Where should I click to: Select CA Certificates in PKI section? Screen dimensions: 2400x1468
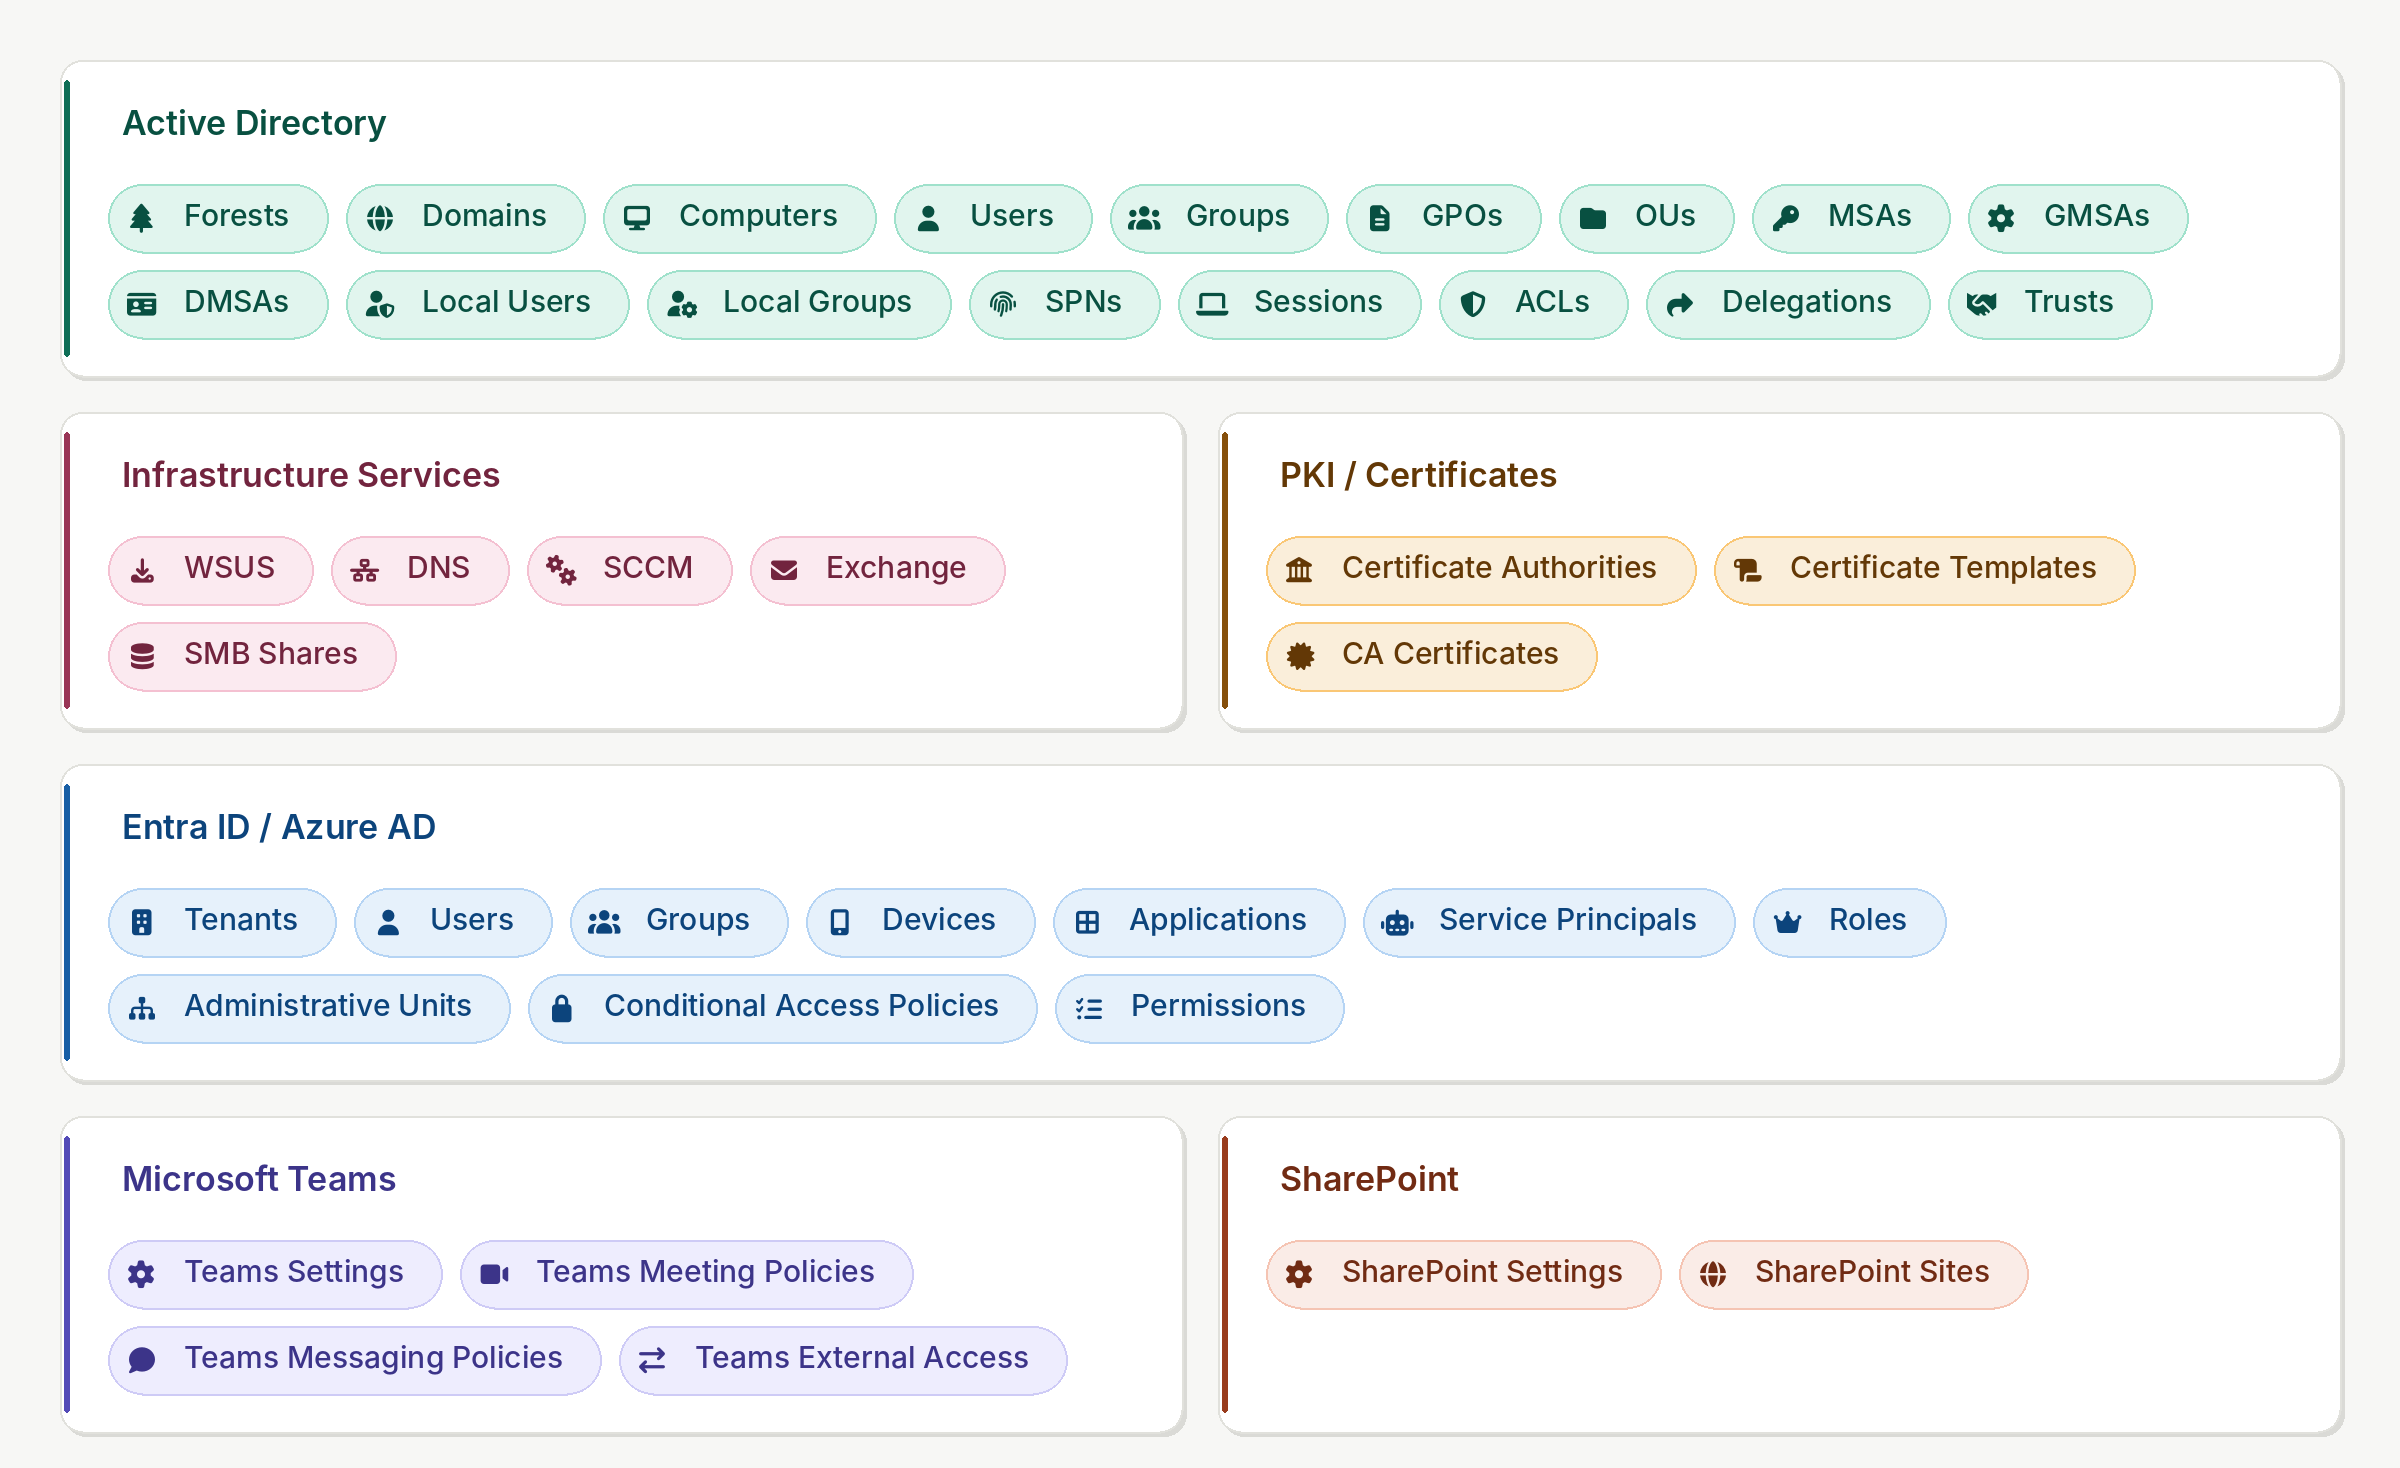[x=1430, y=655]
